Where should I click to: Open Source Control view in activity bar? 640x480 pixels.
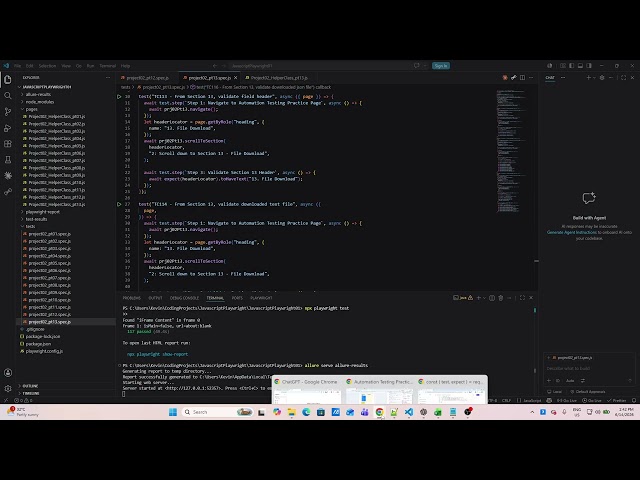(8, 111)
